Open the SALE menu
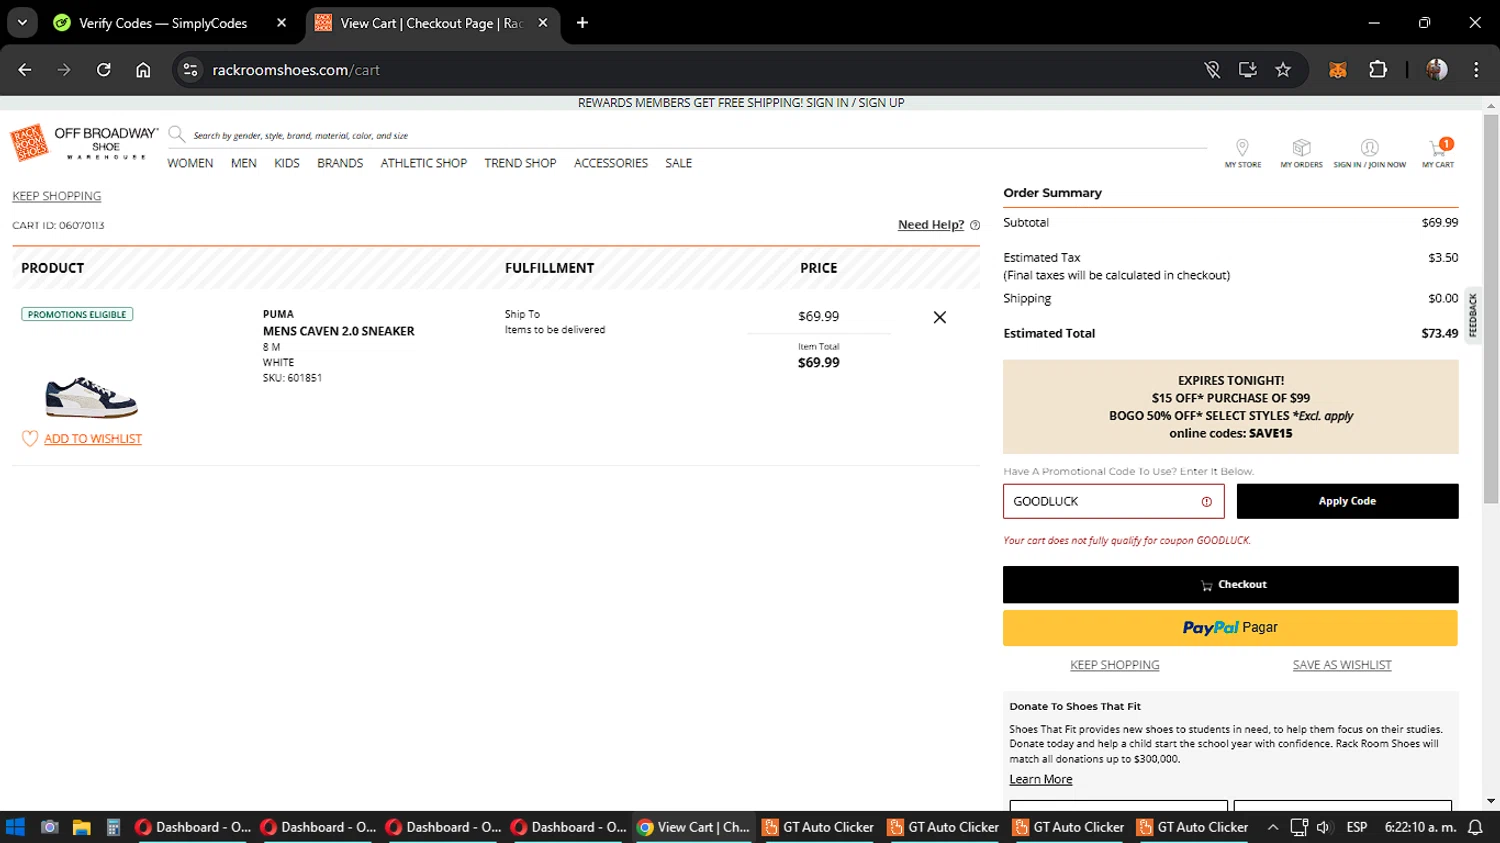Viewport: 1500px width, 843px height. pyautogui.click(x=679, y=163)
